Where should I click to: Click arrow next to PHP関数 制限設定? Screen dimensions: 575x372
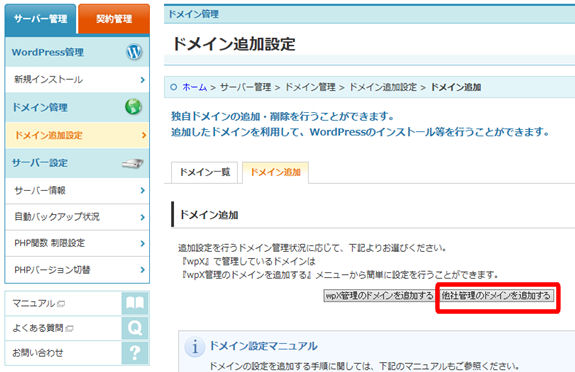coord(143,243)
